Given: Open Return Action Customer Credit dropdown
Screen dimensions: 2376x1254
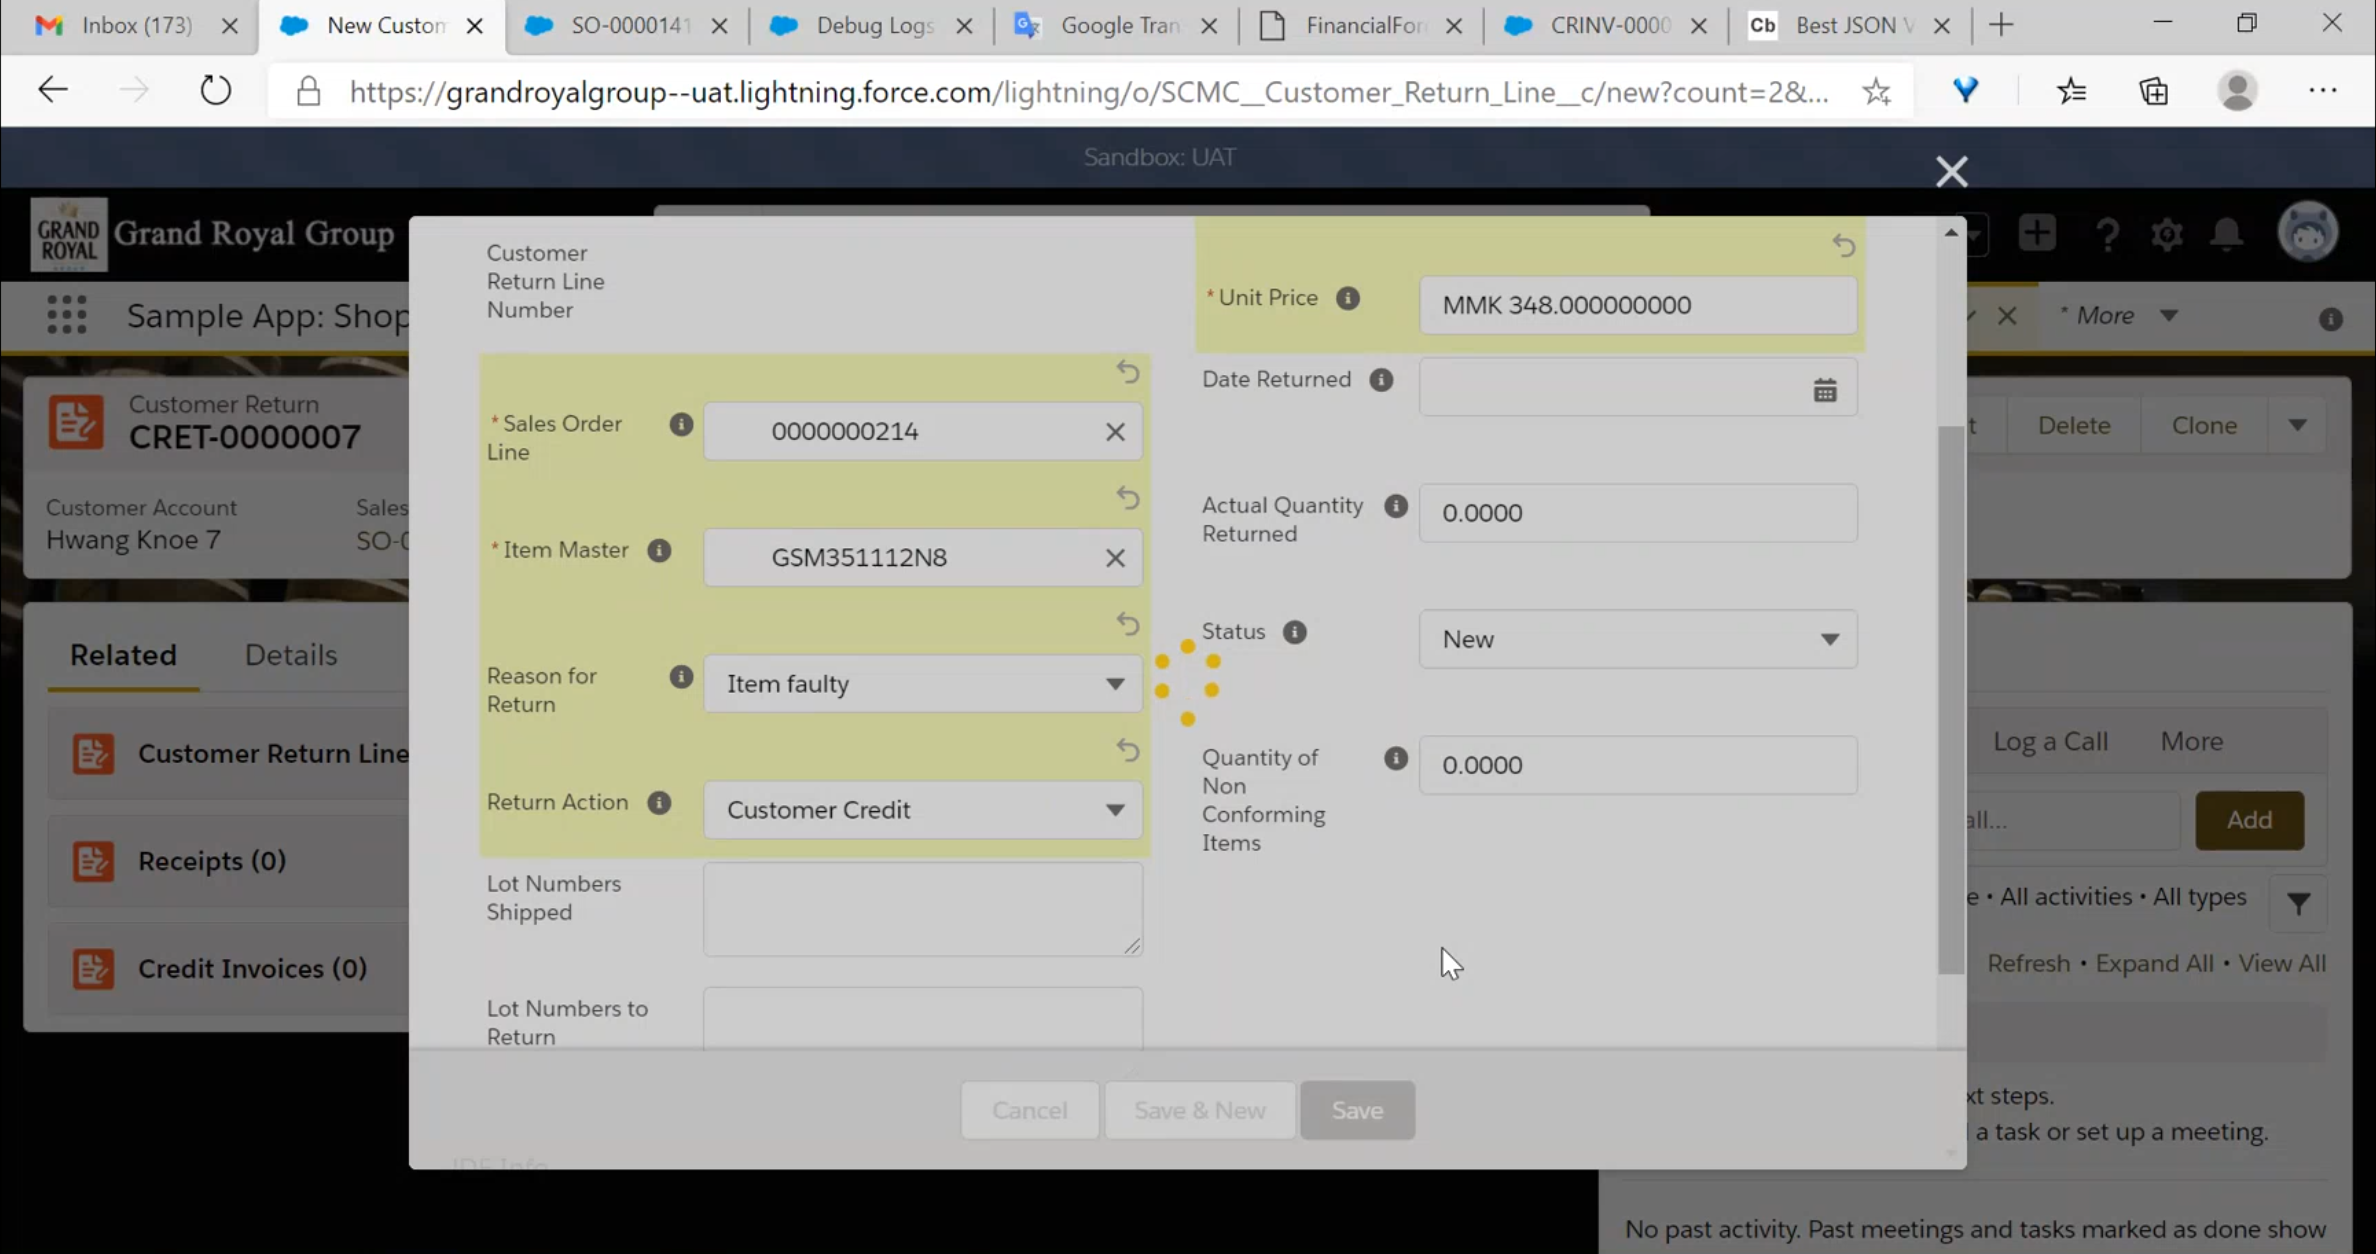Looking at the screenshot, I should click(921, 810).
